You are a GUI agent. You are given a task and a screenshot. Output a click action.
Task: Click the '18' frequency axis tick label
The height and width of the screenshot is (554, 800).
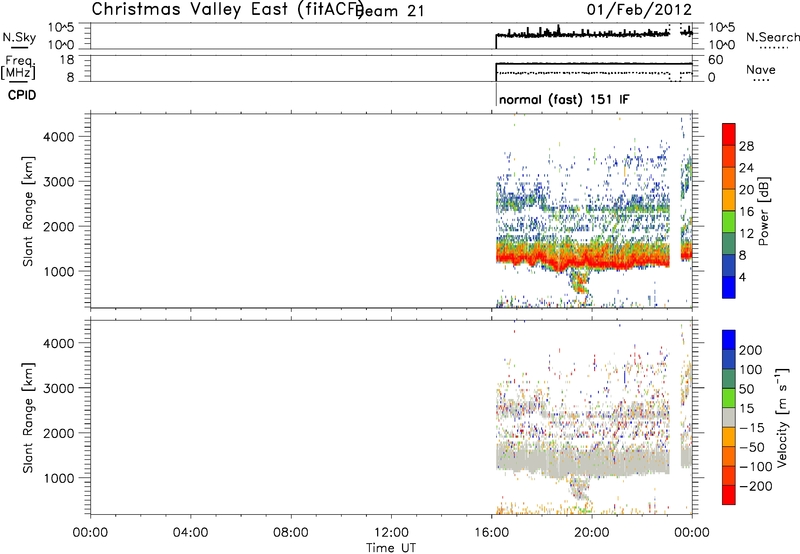click(66, 60)
